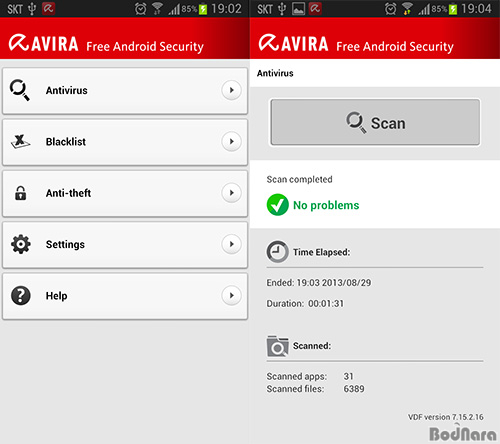Image resolution: width=500 pixels, height=444 pixels.
Task: Select the Anti-theft menu entry label
Action: [68, 193]
